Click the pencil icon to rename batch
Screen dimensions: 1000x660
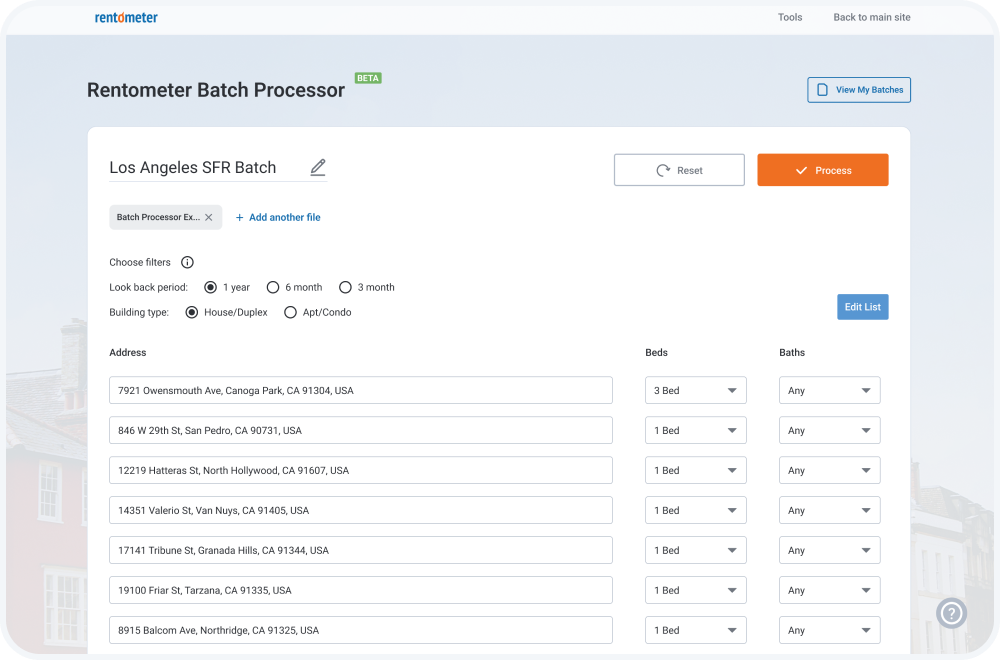pos(318,167)
